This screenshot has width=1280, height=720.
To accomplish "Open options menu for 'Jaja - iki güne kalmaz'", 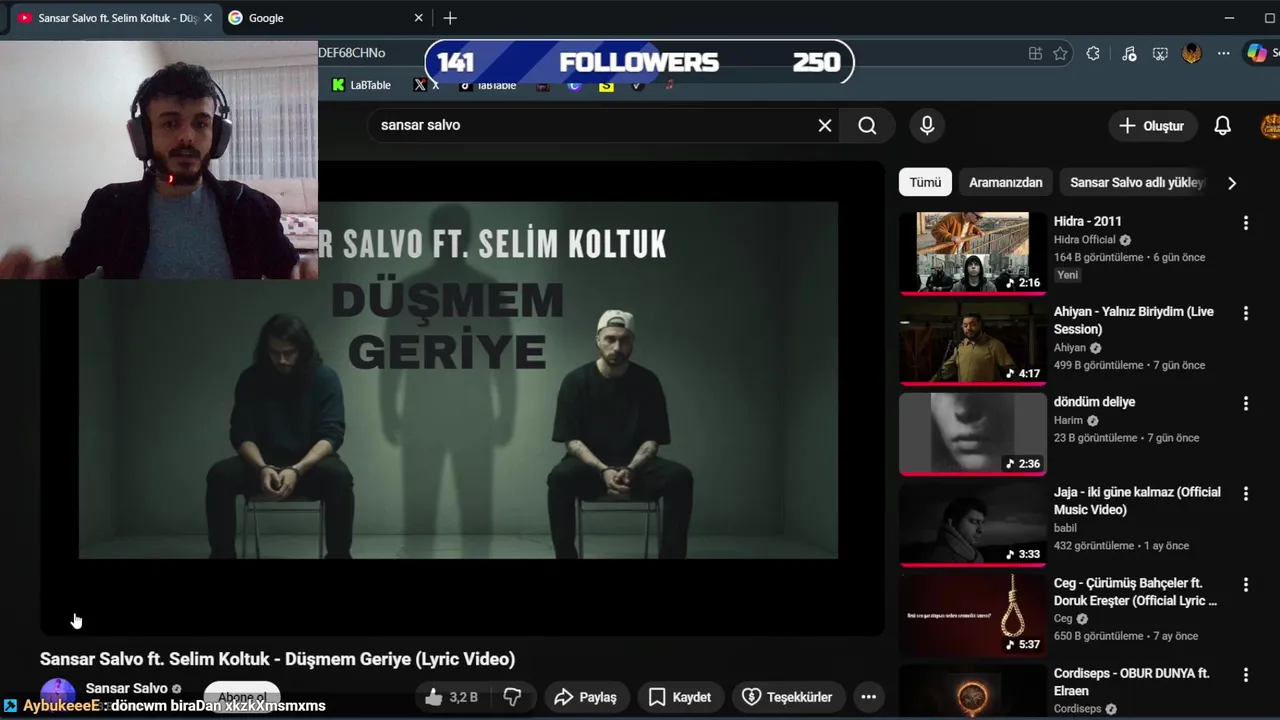I will pos(1245,494).
